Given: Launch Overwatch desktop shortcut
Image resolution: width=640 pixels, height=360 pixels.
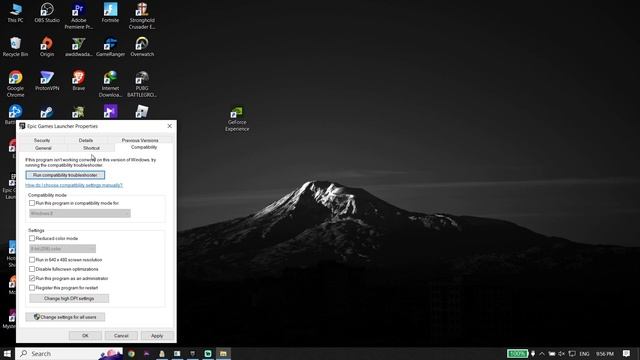Looking at the screenshot, I should click(142, 47).
